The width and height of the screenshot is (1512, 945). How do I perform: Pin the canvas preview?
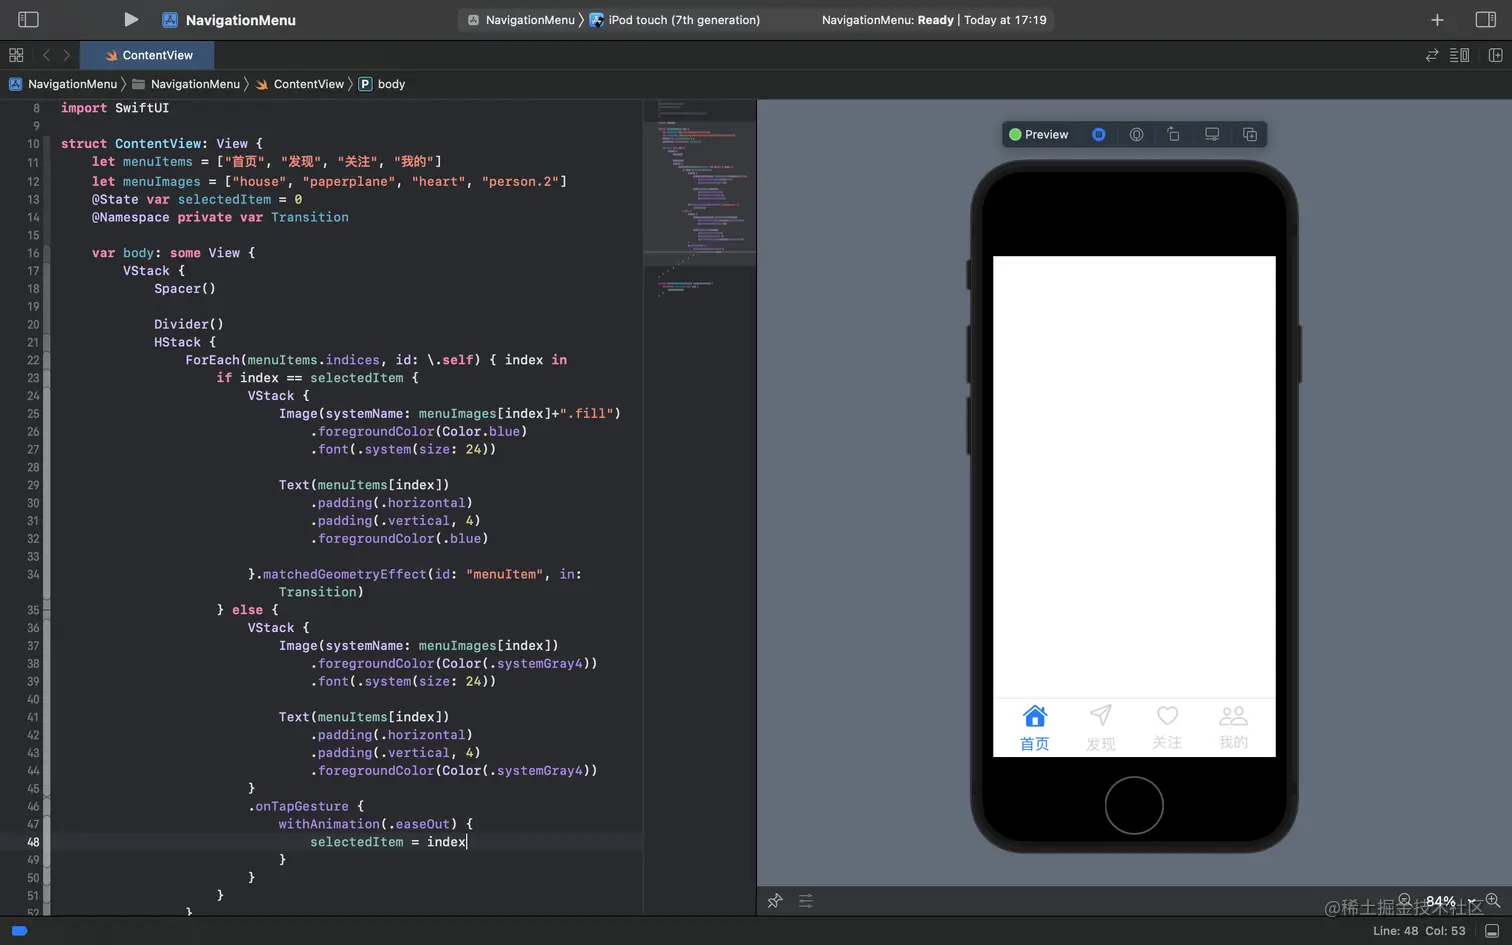tap(775, 901)
